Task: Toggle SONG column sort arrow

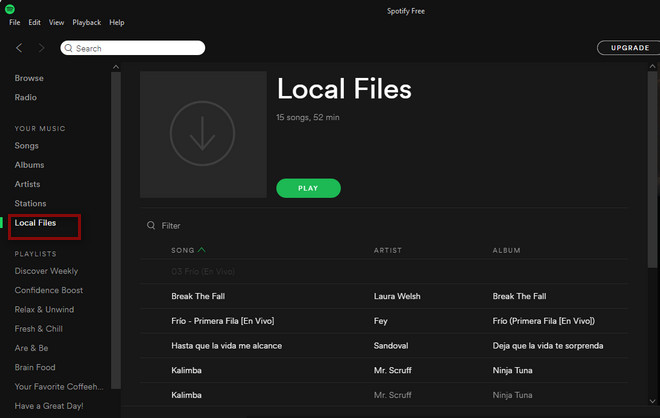Action: [202, 250]
